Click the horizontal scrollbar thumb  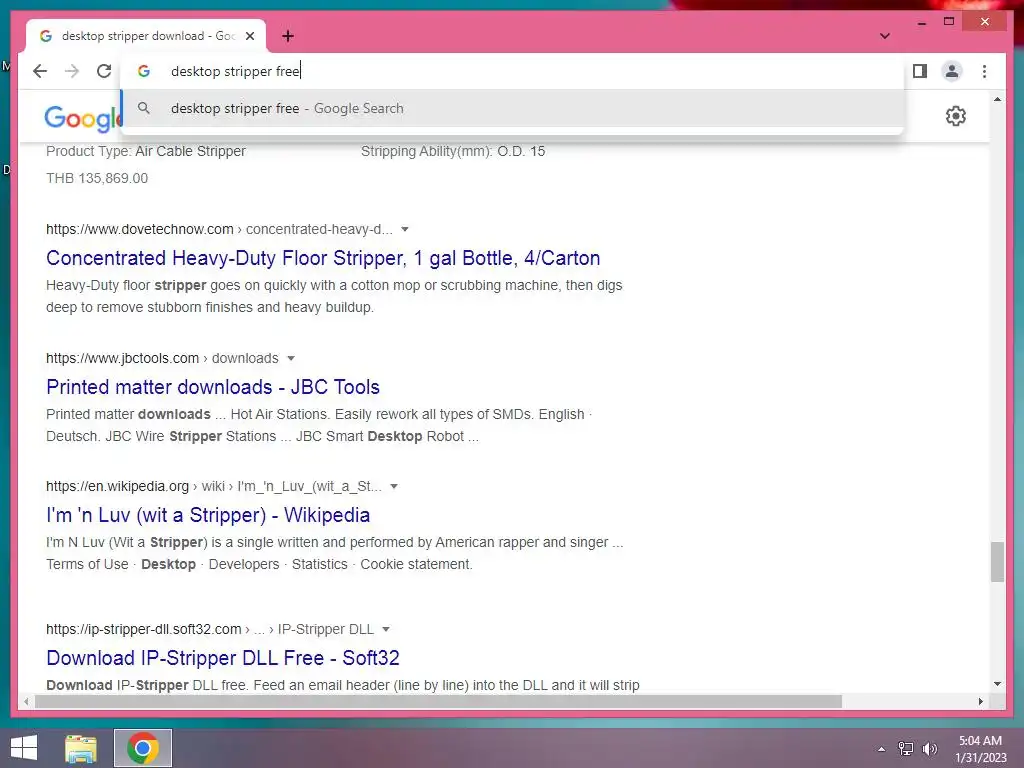click(438, 701)
